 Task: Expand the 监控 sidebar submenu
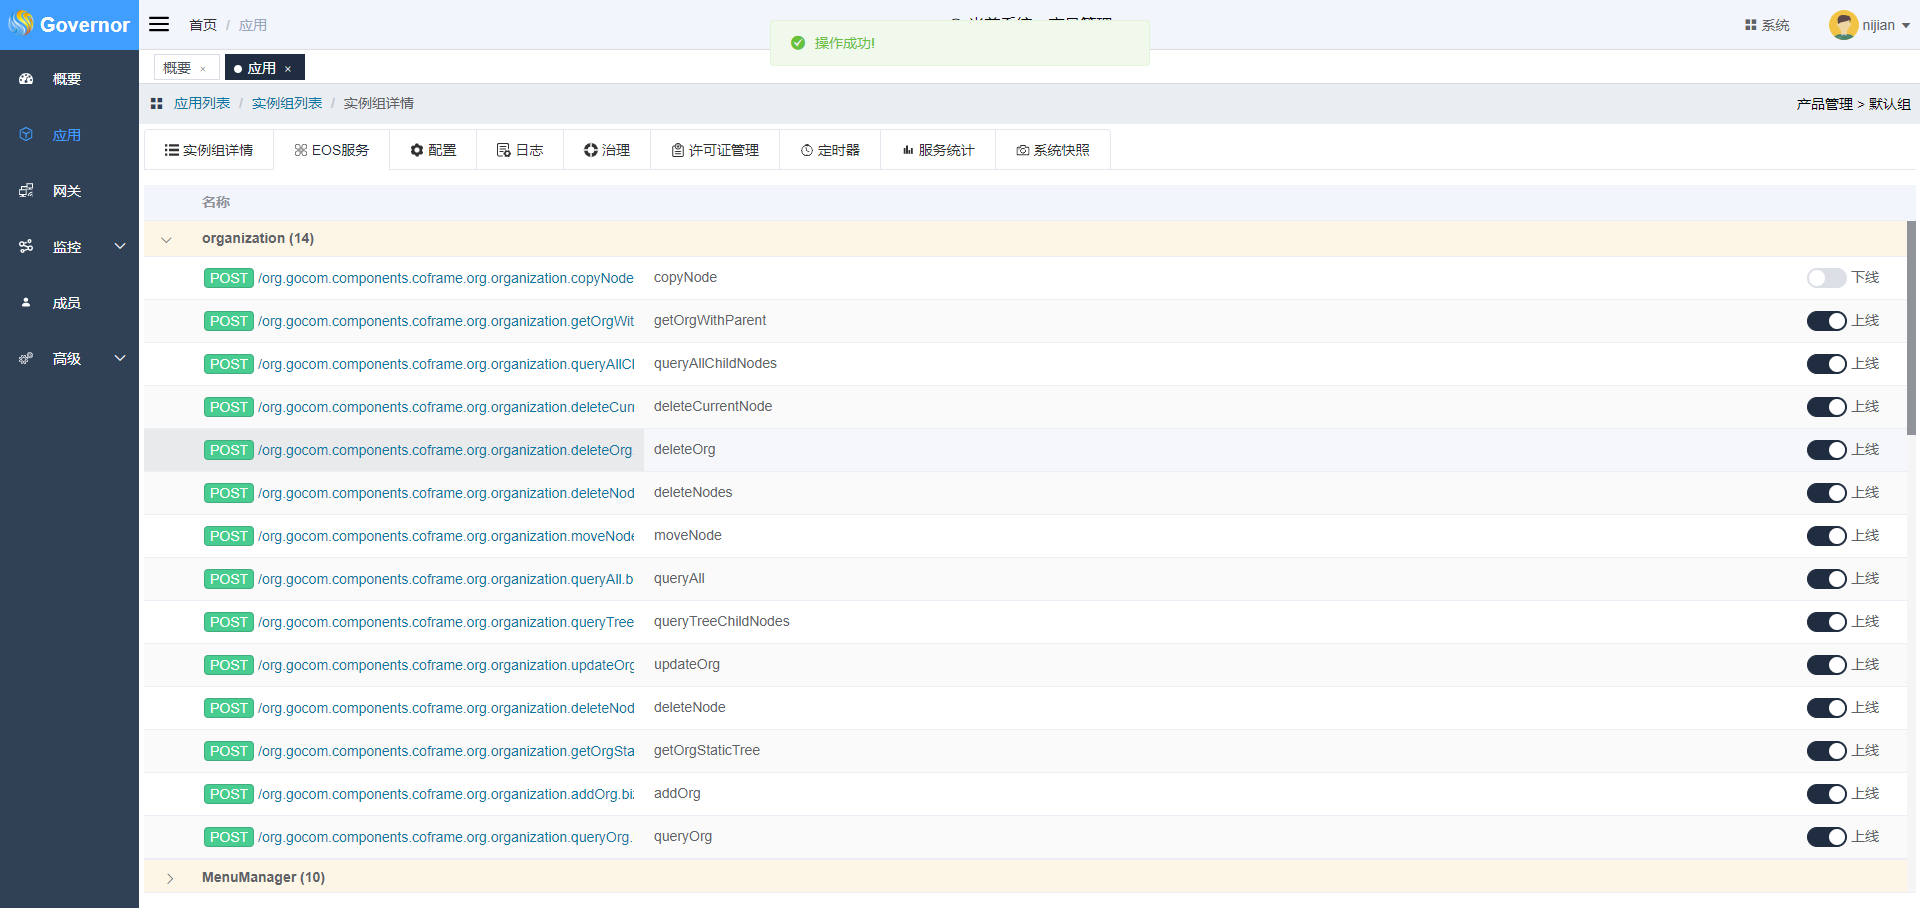pos(120,246)
